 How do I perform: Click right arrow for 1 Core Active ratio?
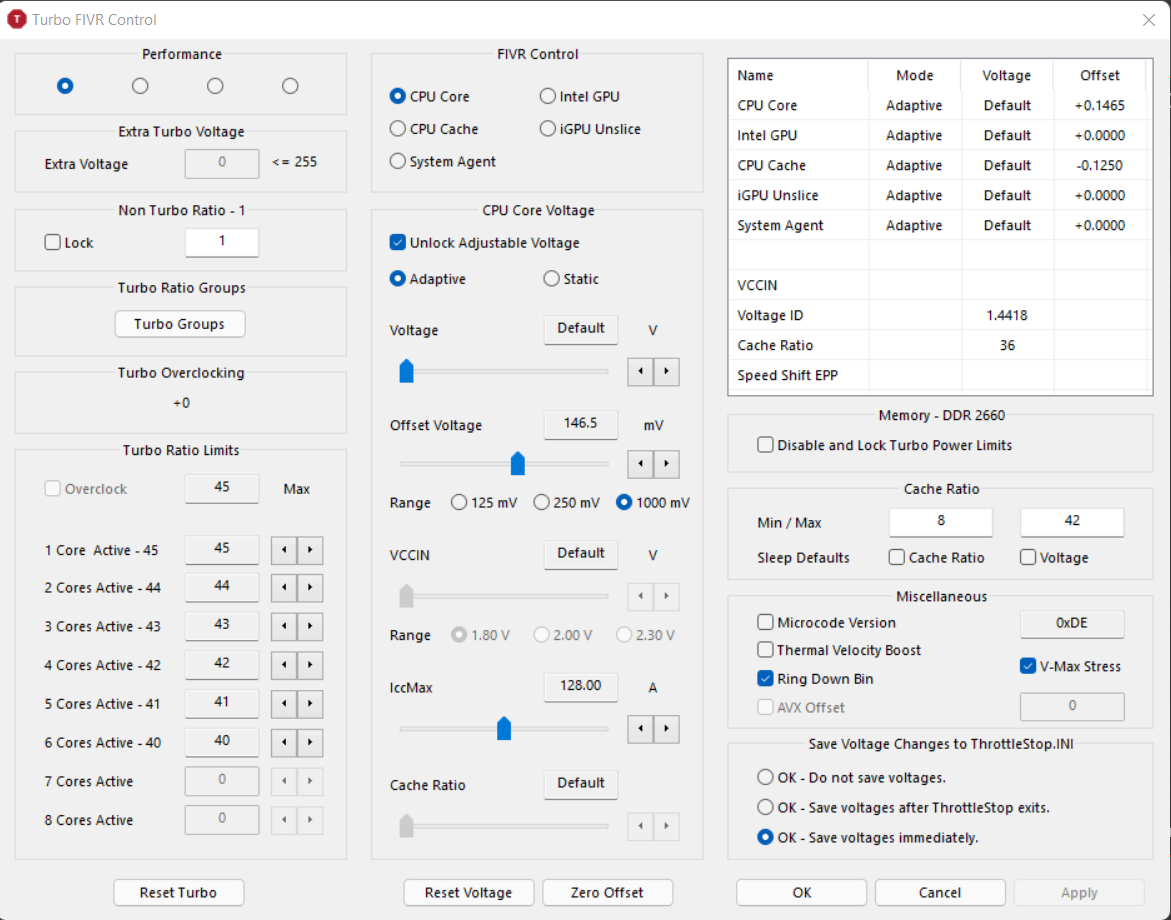pyautogui.click(x=310, y=550)
